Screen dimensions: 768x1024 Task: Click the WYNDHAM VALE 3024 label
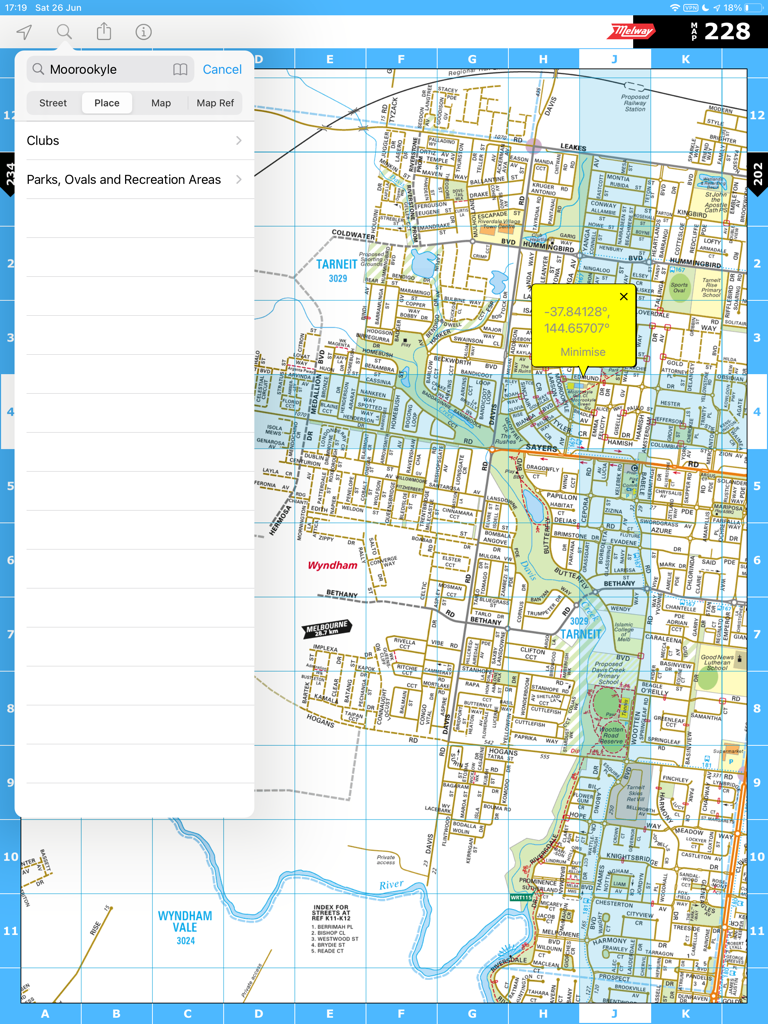185,927
